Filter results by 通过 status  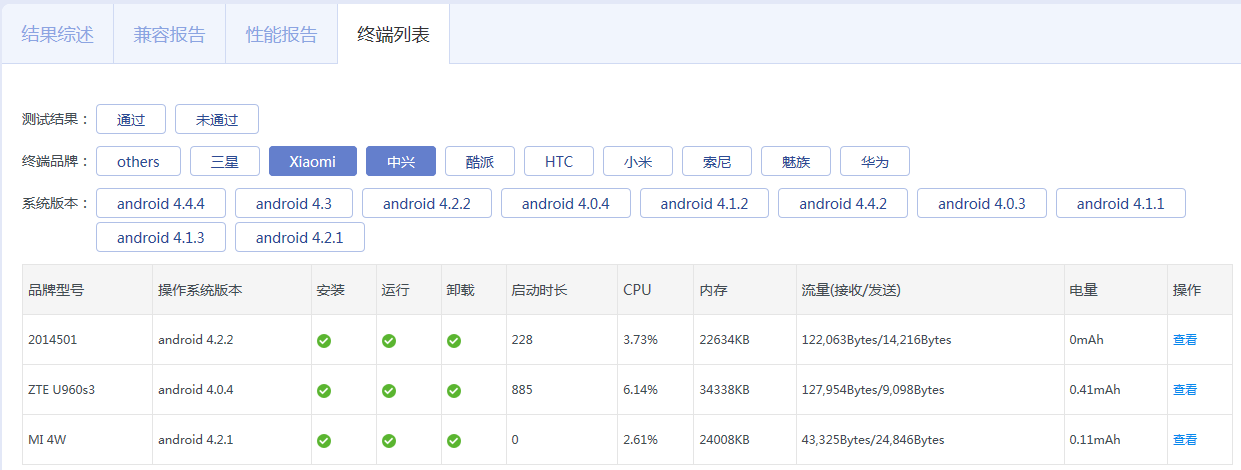(x=131, y=119)
